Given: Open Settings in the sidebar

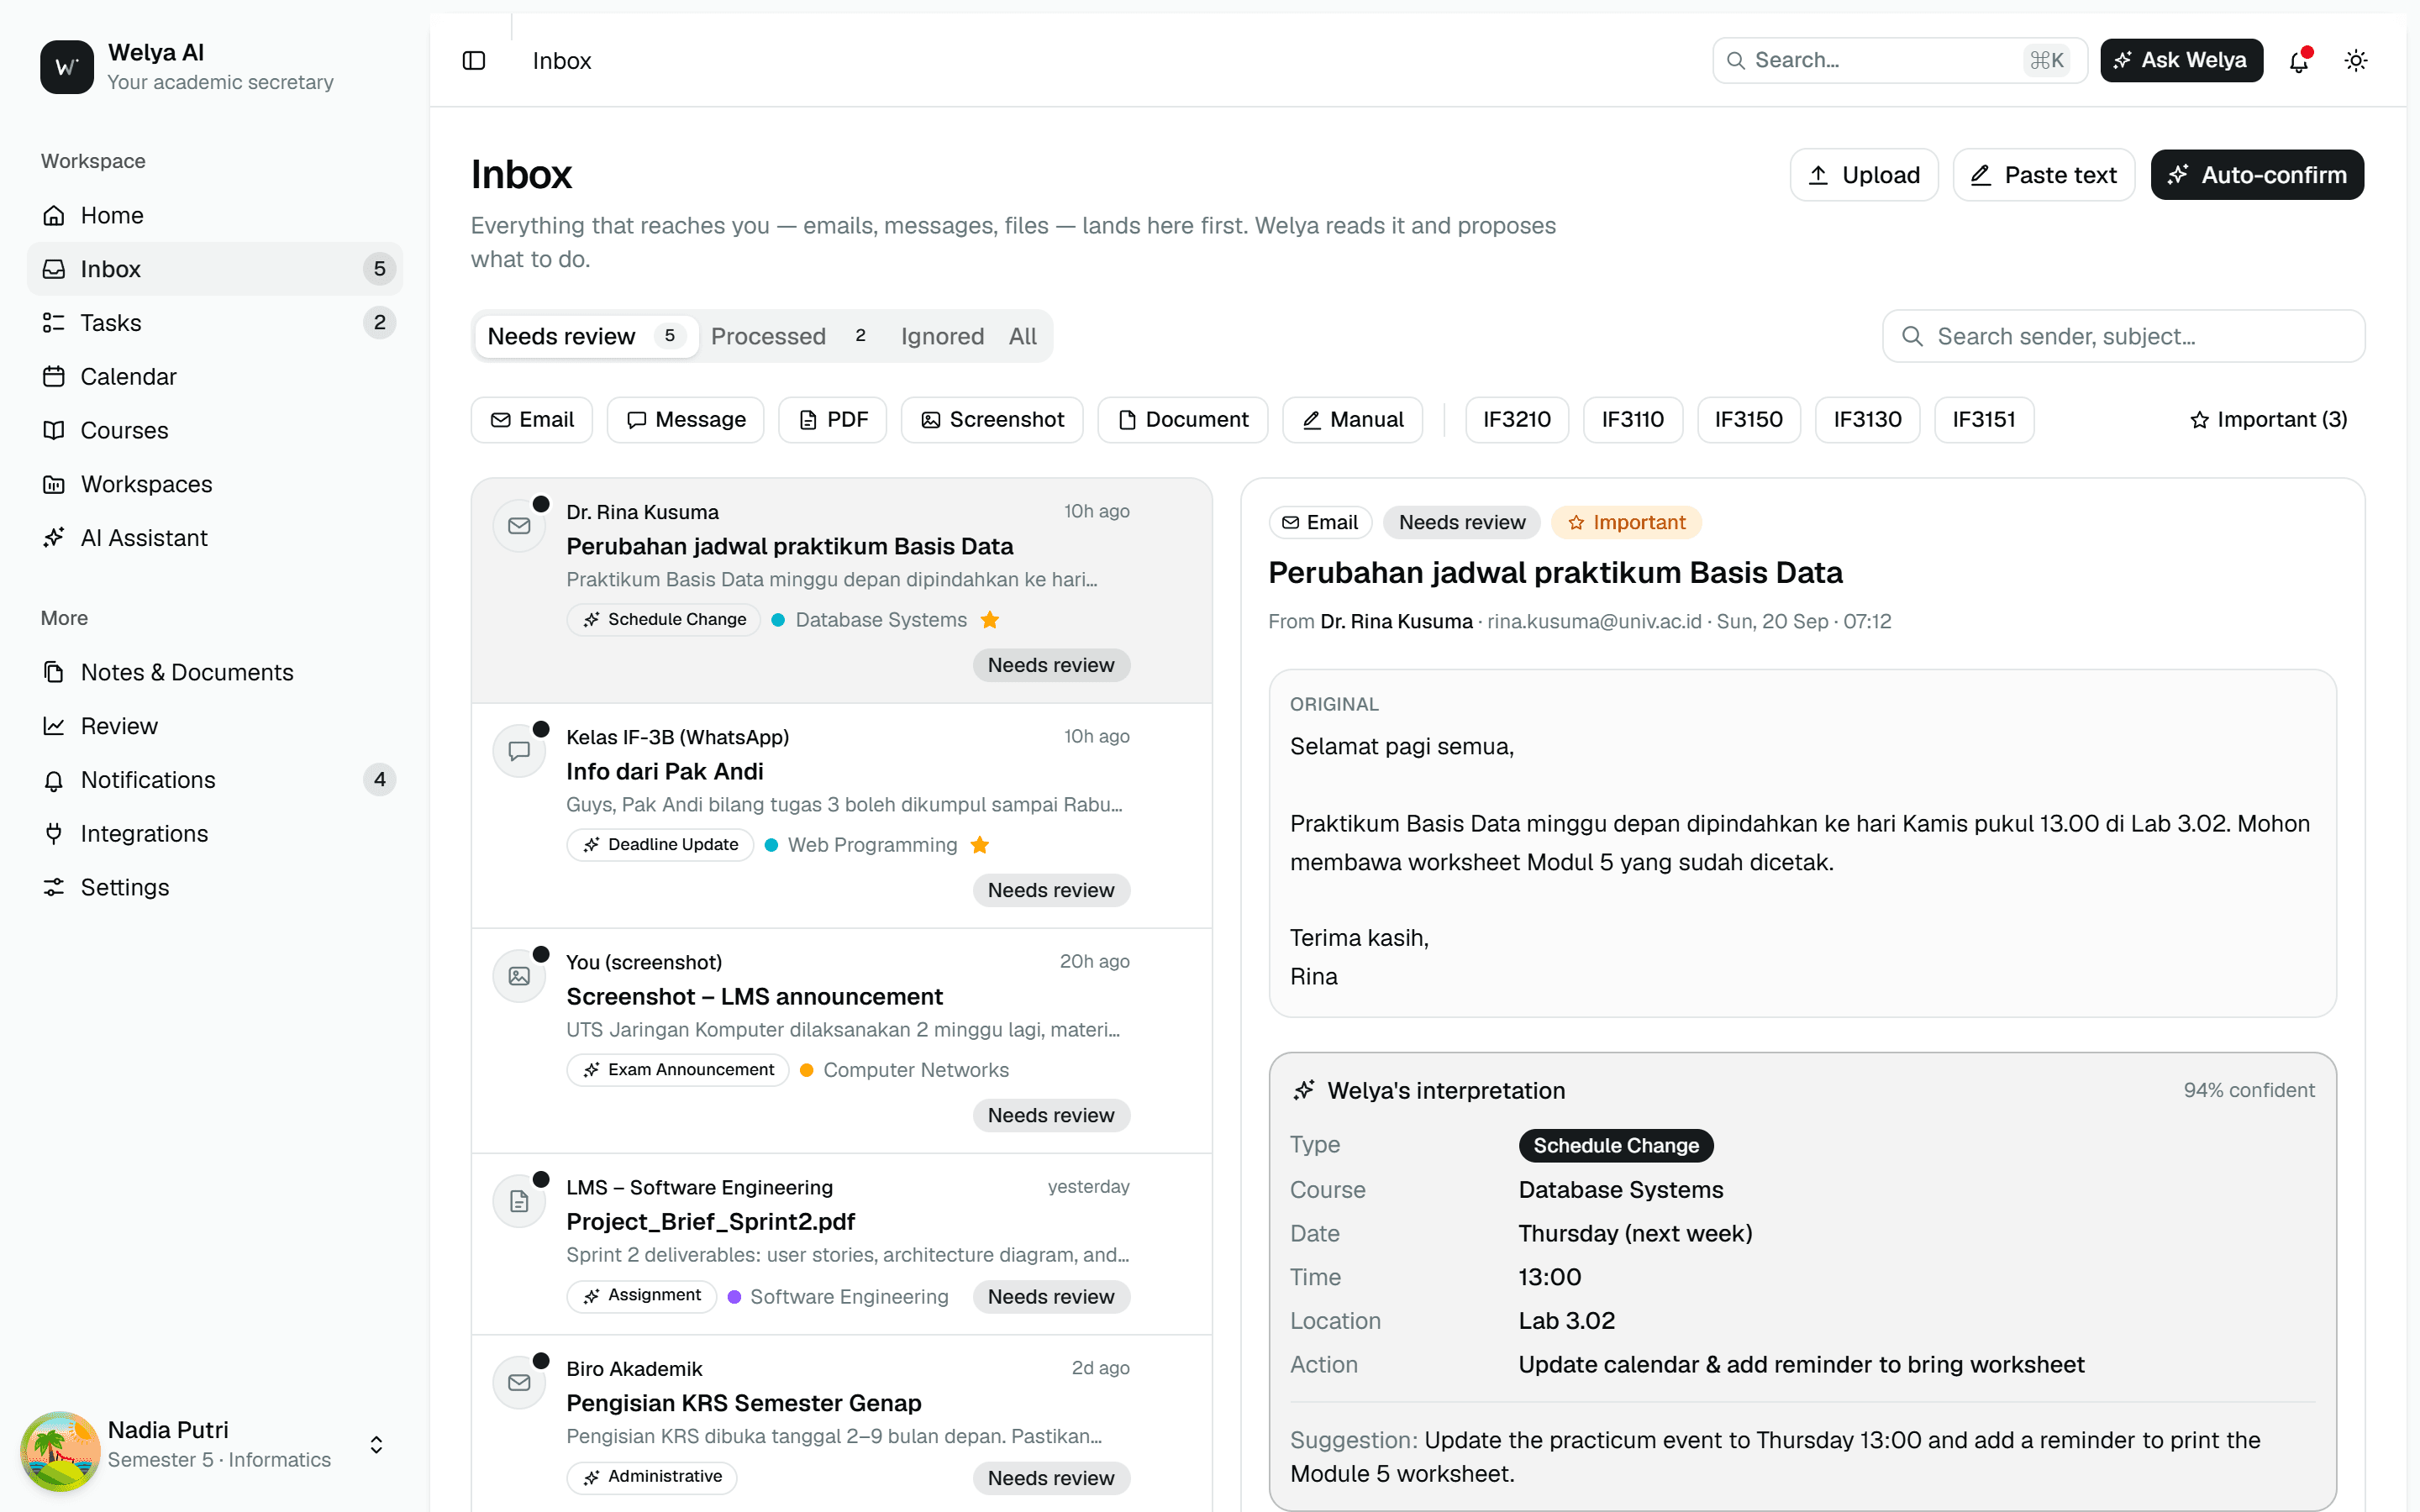Looking at the screenshot, I should click(215, 887).
